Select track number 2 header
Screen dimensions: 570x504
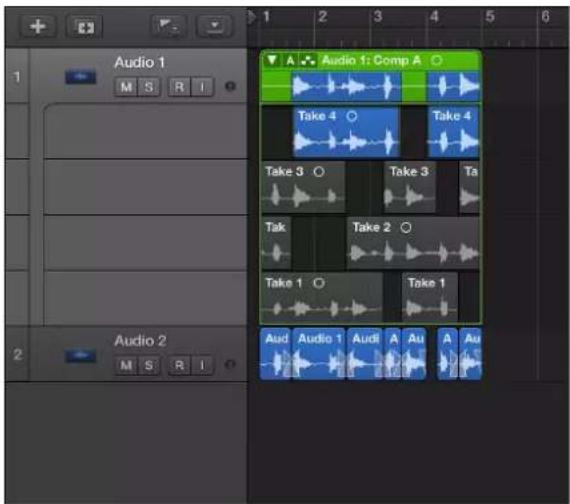(17, 355)
